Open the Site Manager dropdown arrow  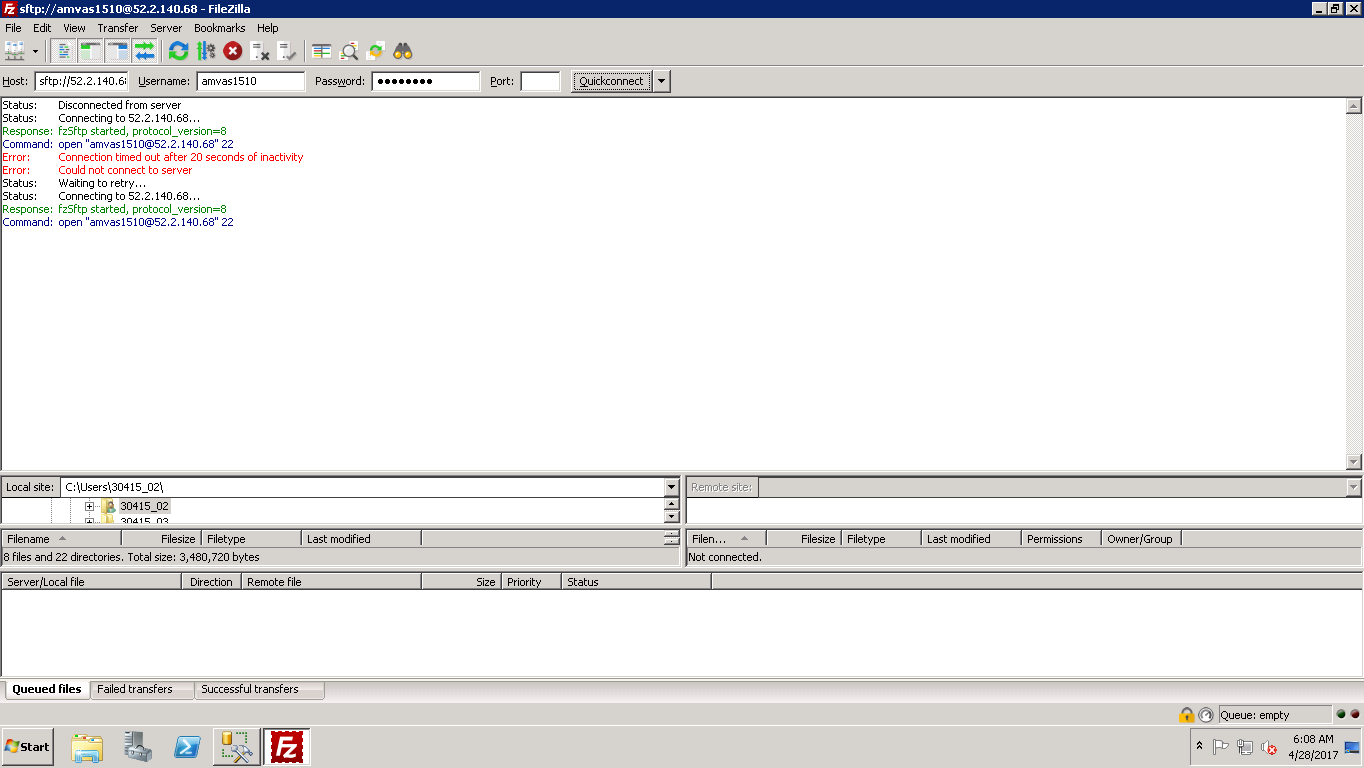click(35, 50)
